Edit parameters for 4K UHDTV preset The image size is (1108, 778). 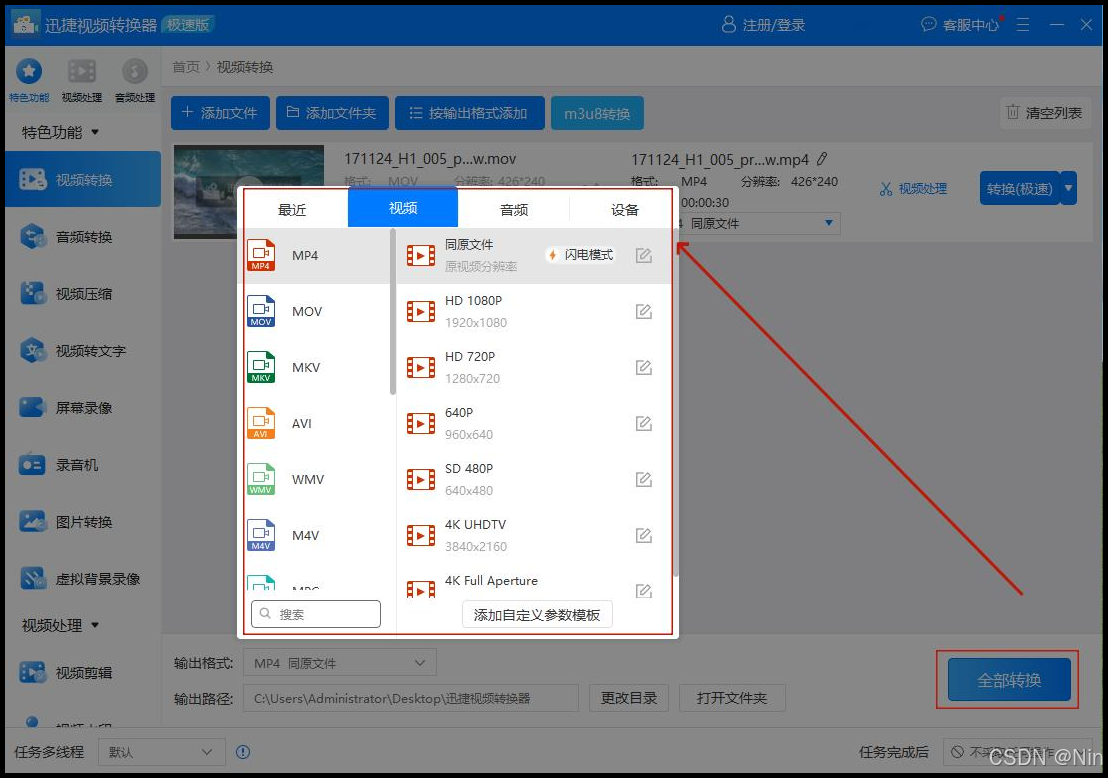(x=643, y=536)
